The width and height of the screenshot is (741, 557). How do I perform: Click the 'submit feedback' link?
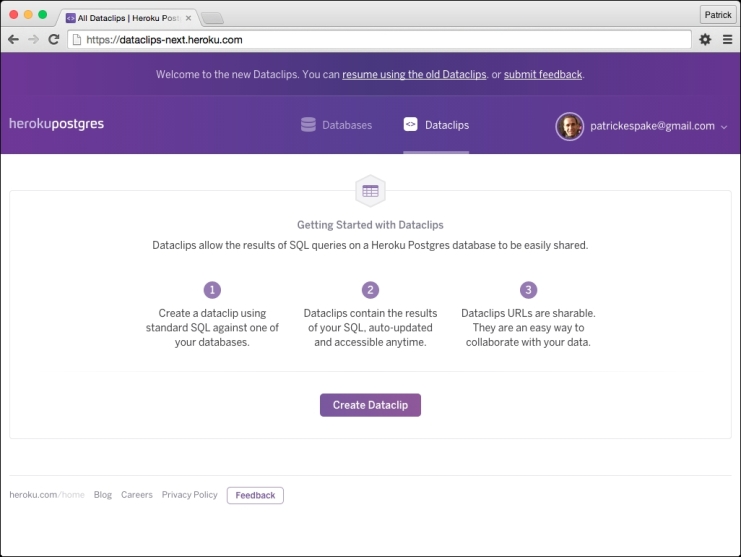click(543, 74)
